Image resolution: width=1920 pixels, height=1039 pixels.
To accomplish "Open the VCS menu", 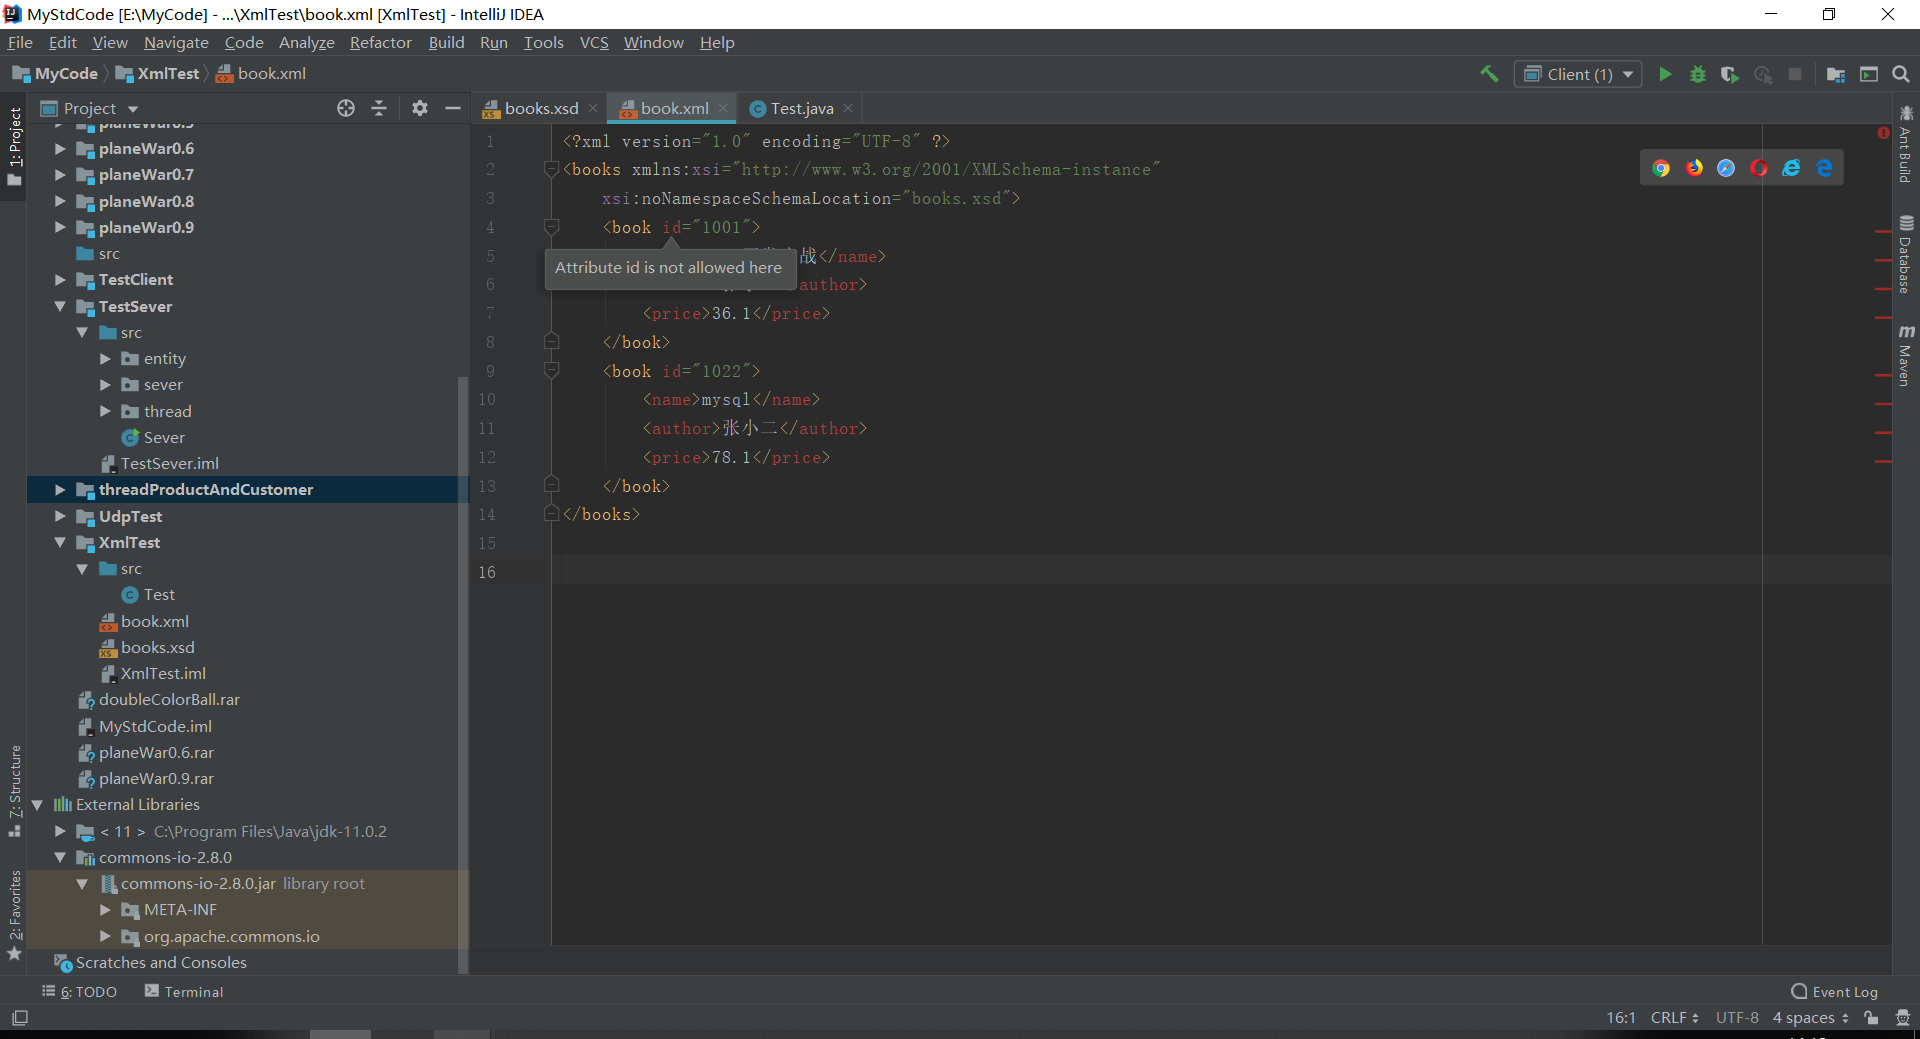I will tap(594, 42).
